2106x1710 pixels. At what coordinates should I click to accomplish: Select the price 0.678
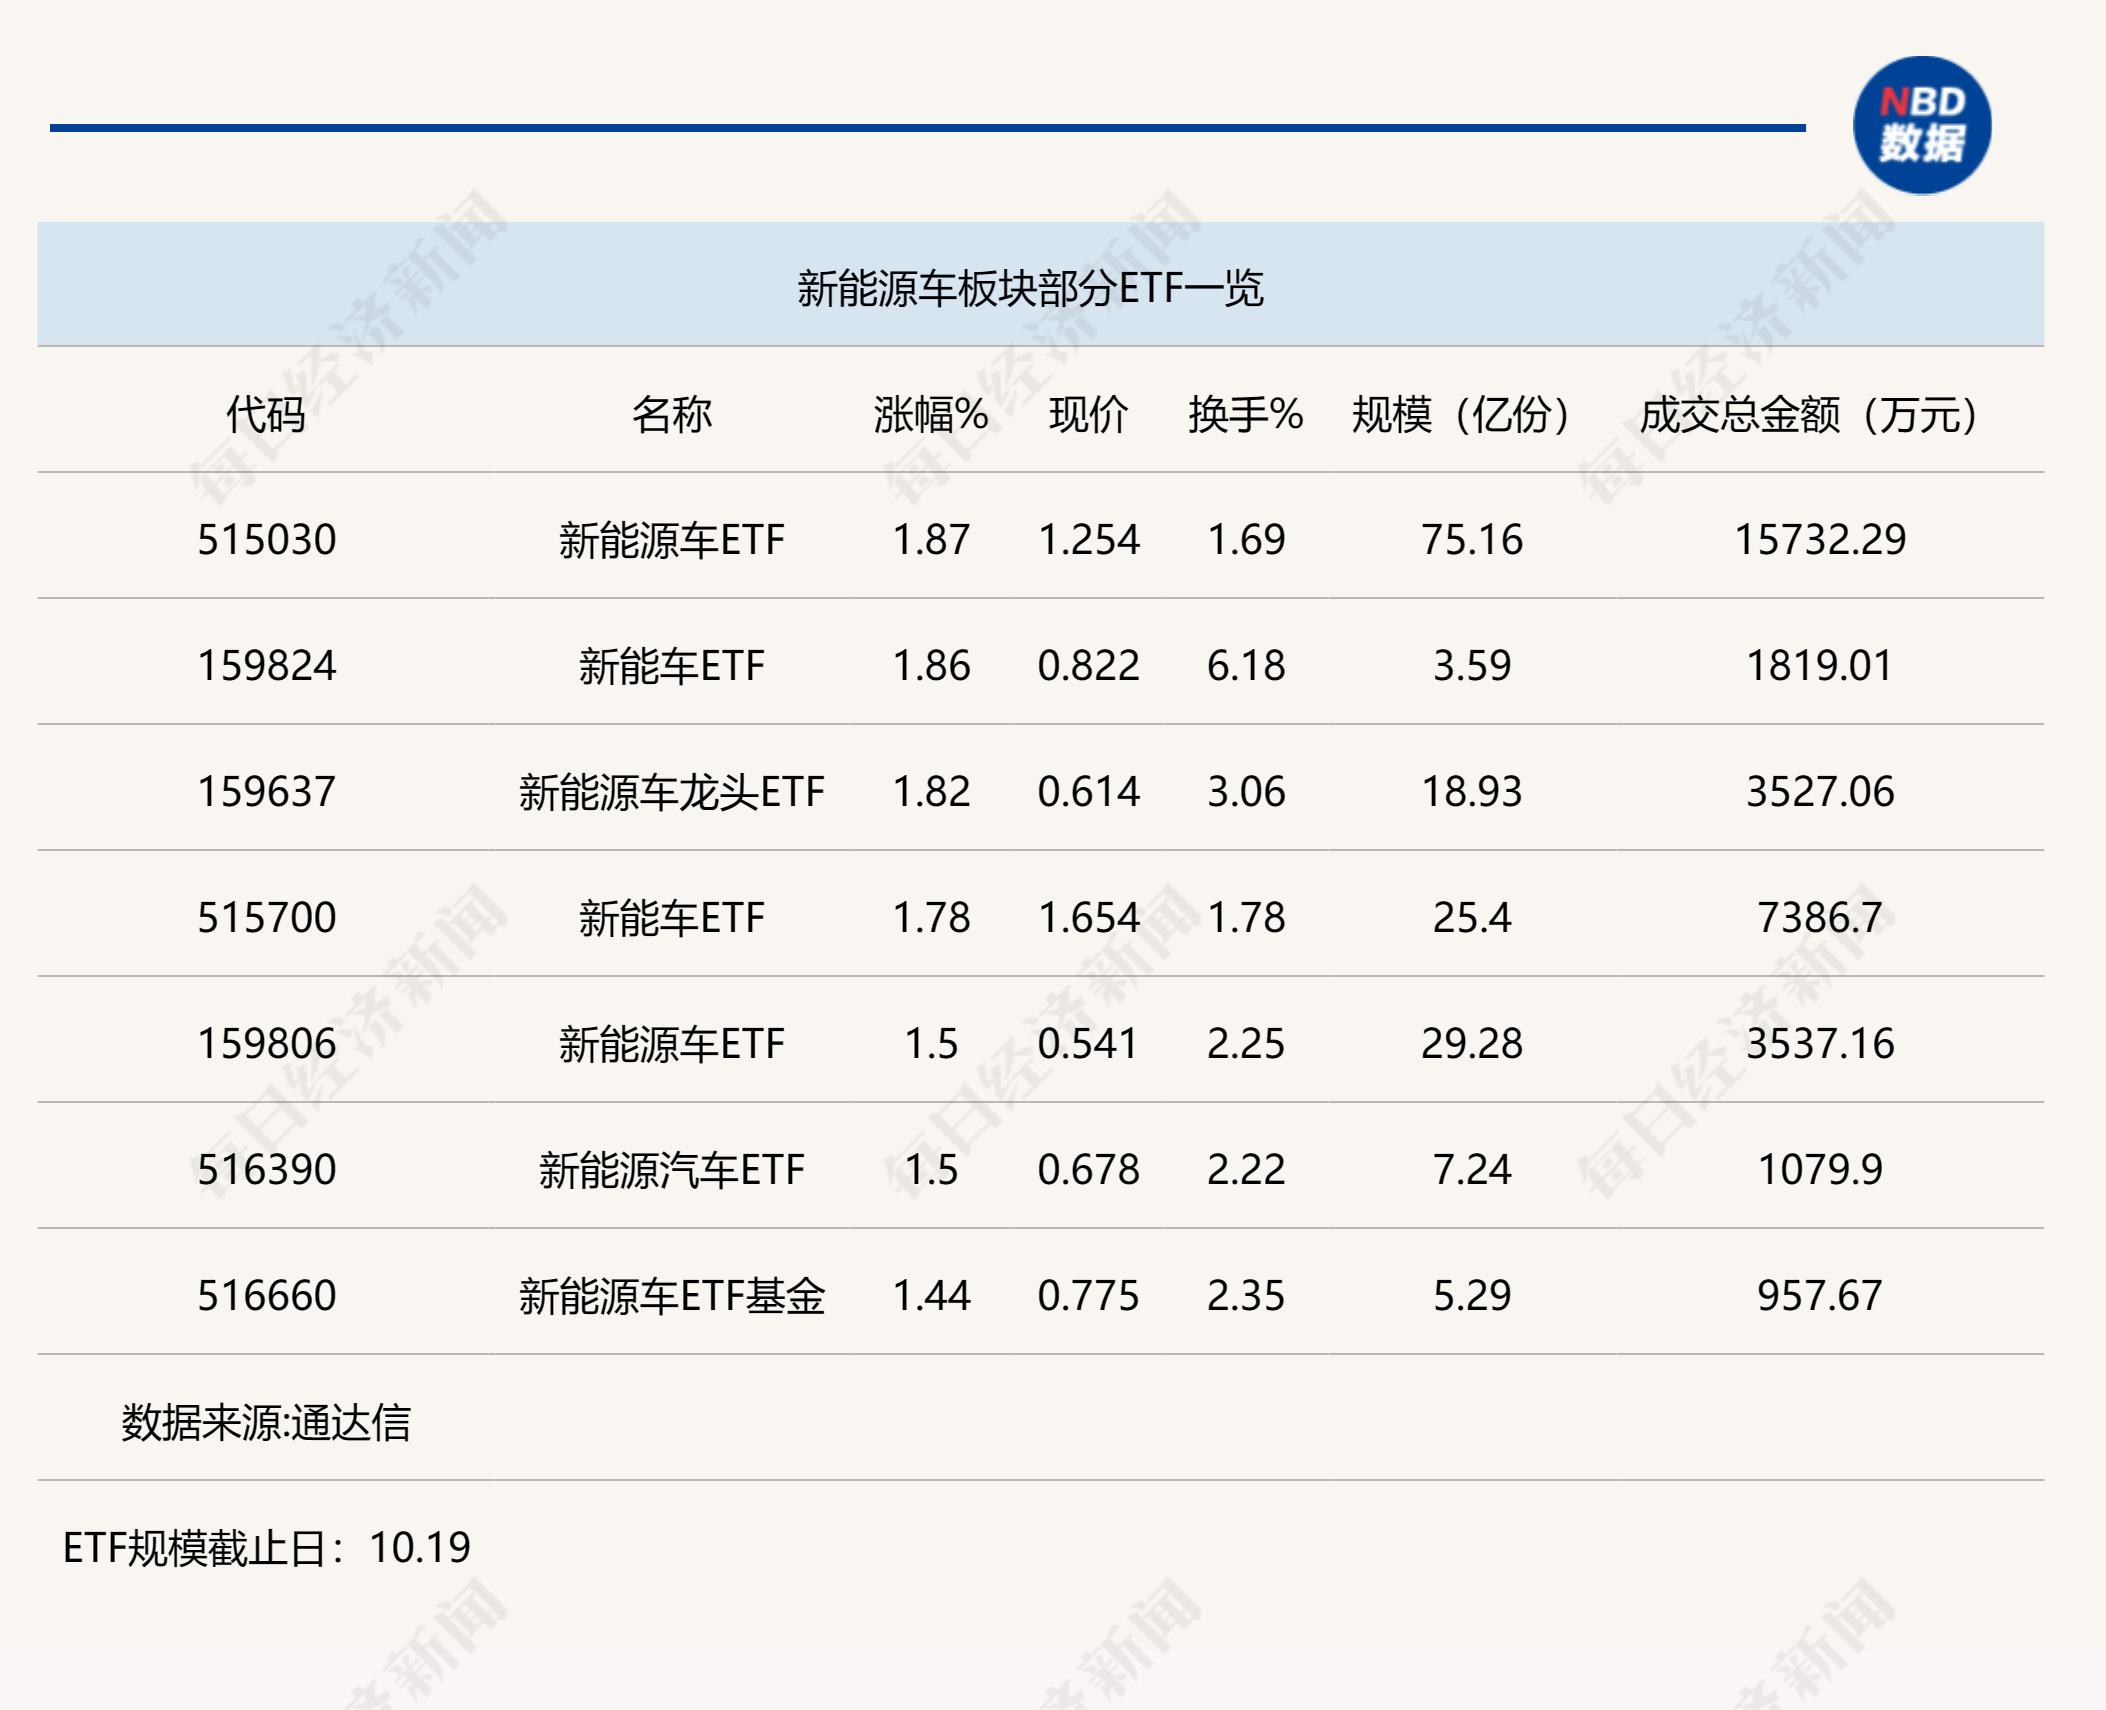coord(1089,1170)
